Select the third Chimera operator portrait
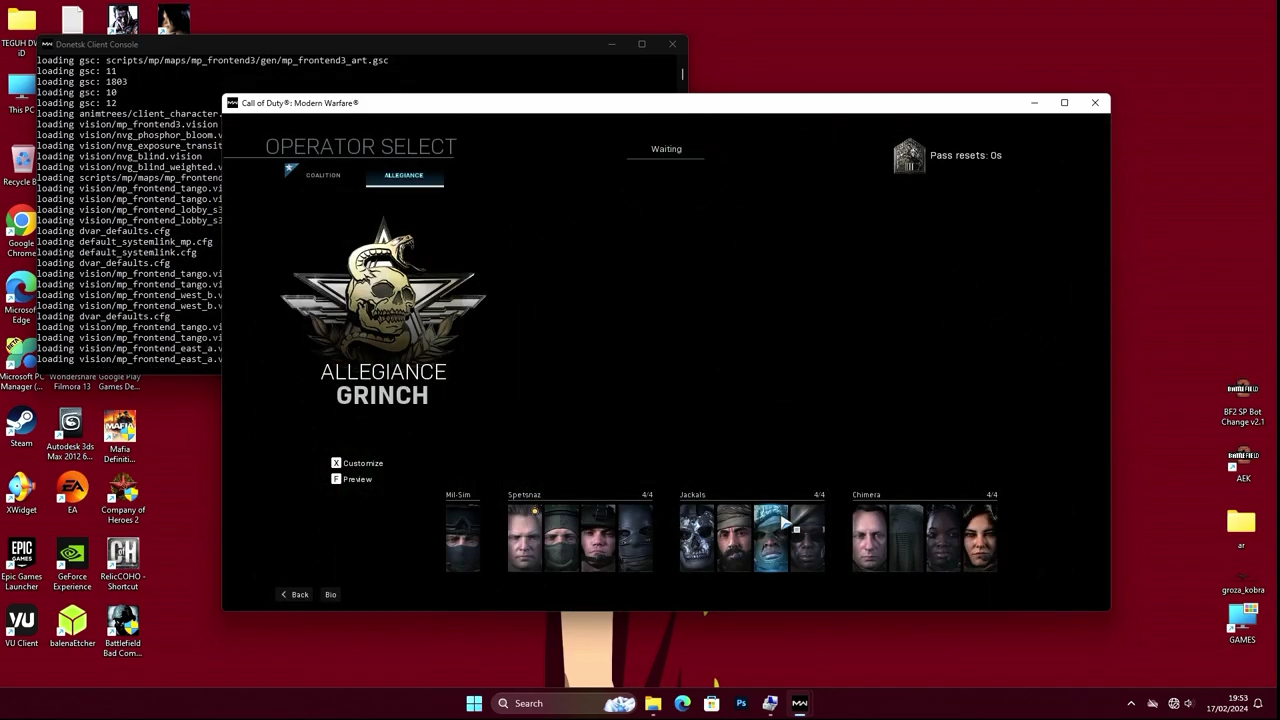This screenshot has width=1280, height=720. tap(943, 538)
